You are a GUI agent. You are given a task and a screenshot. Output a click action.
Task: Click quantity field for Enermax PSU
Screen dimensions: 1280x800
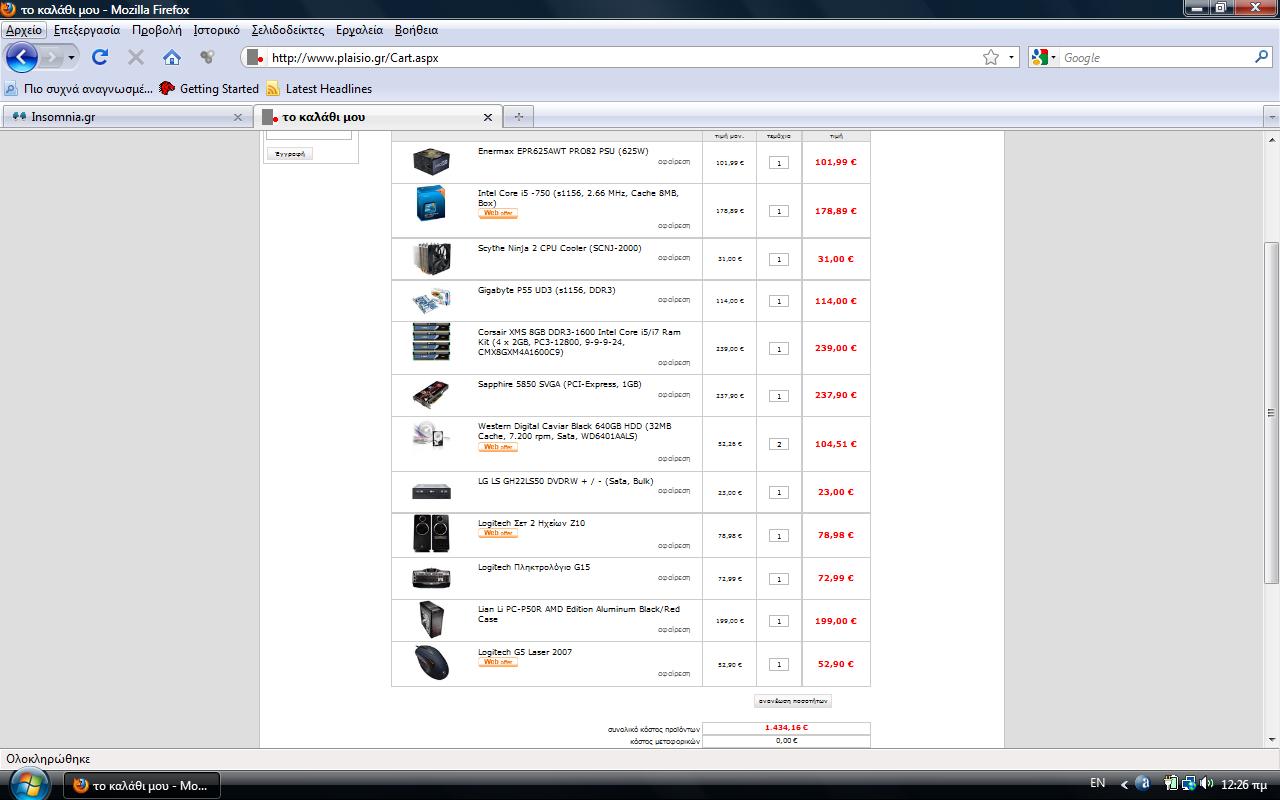coord(779,163)
